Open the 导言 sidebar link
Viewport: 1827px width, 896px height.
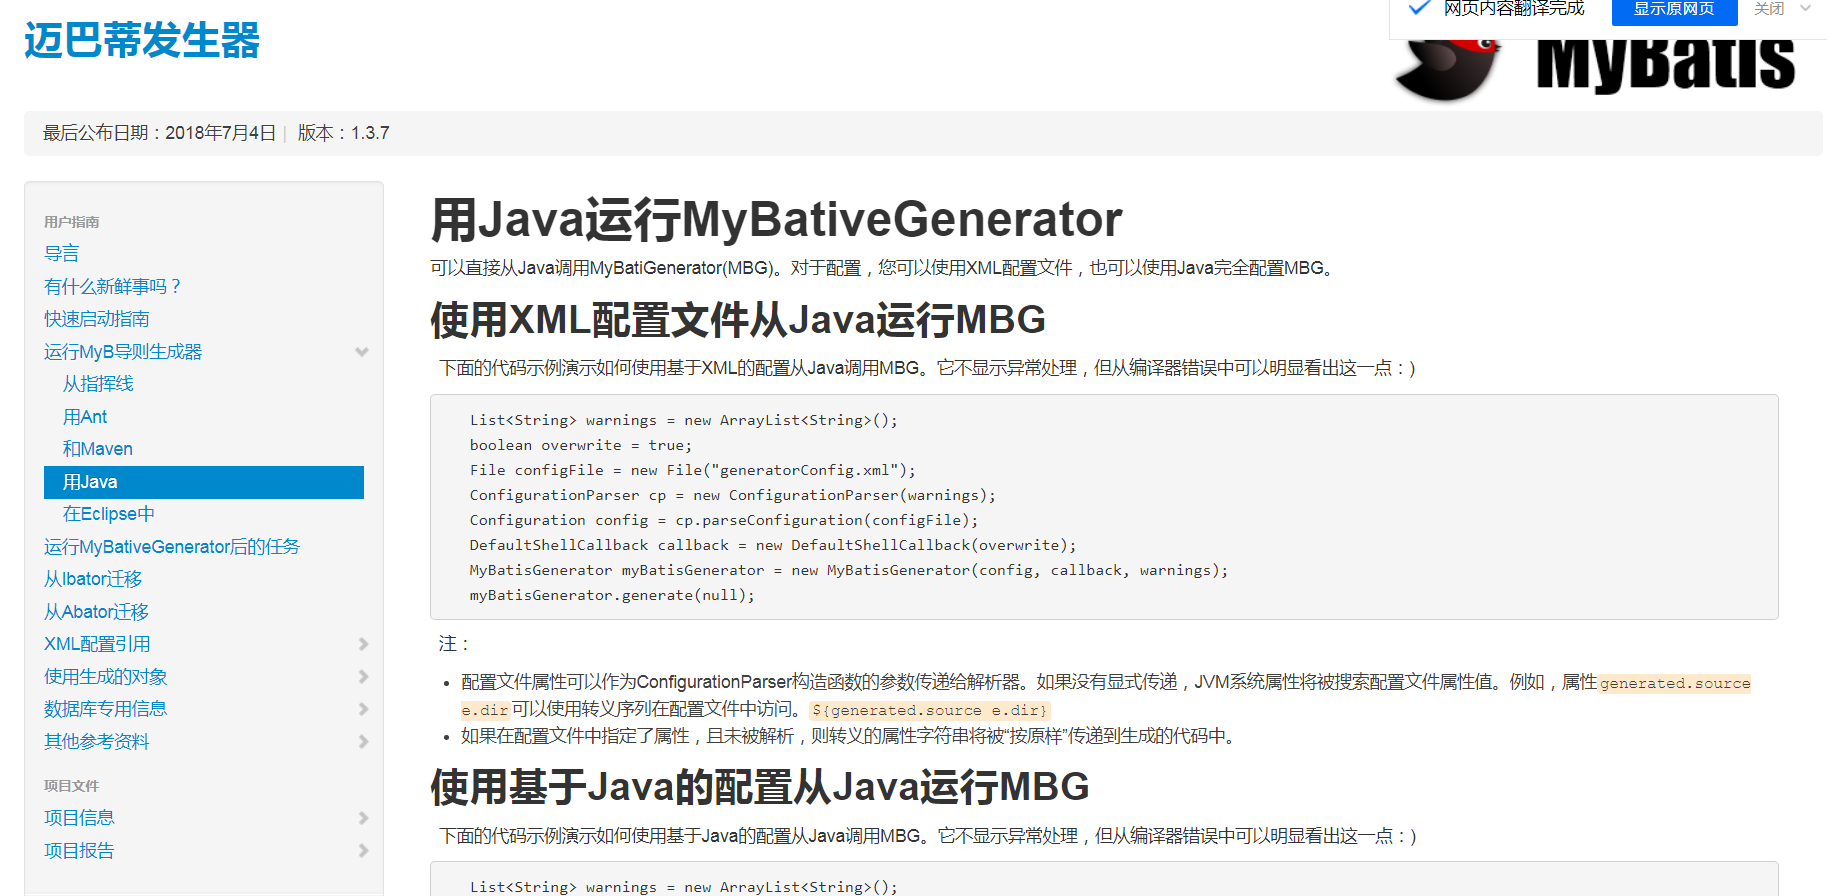(x=62, y=254)
